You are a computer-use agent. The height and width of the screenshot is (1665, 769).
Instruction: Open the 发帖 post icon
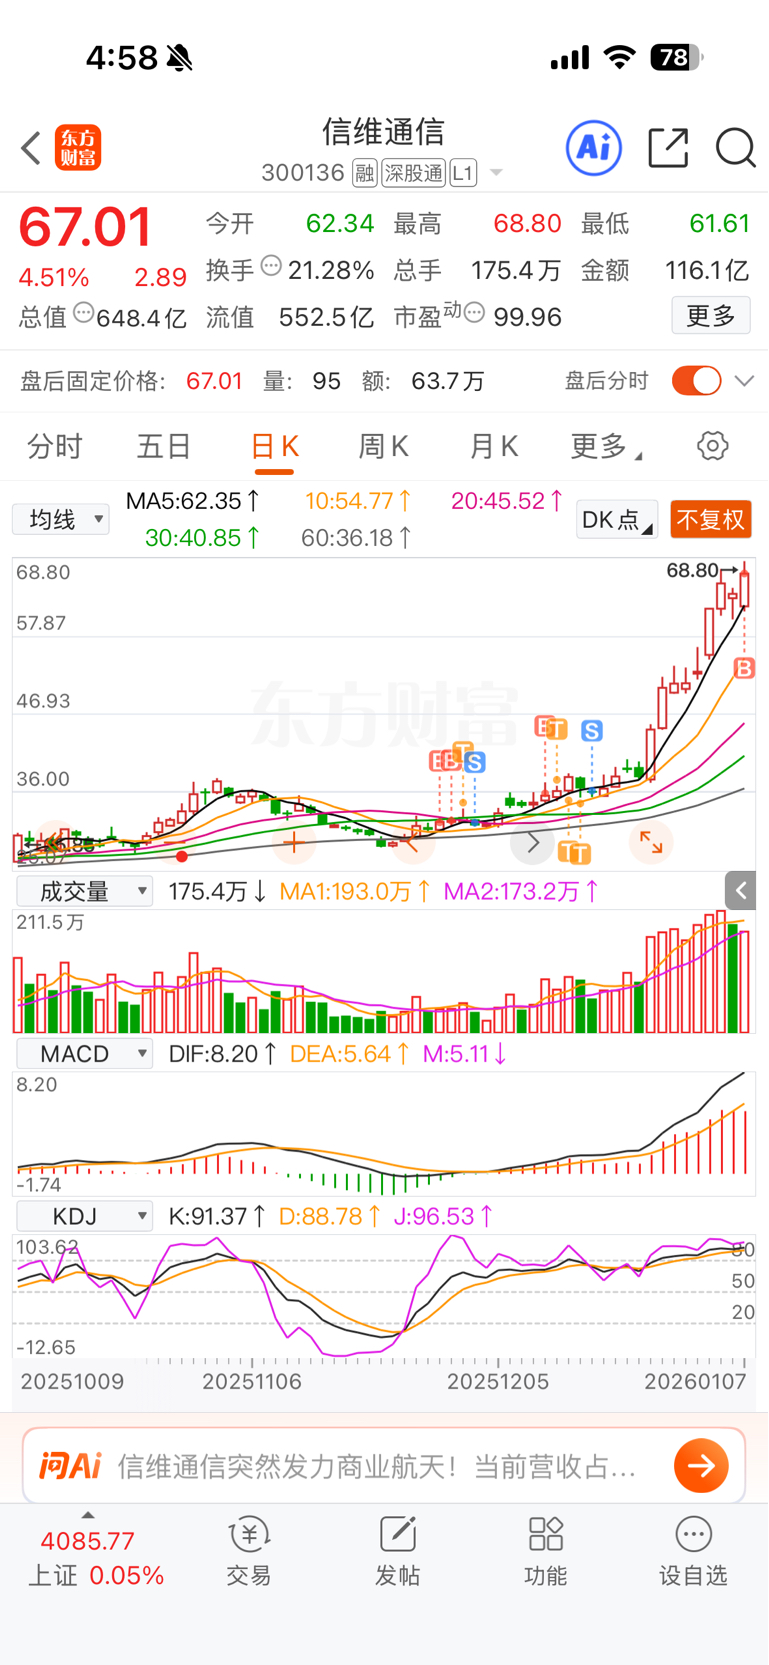pyautogui.click(x=397, y=1534)
